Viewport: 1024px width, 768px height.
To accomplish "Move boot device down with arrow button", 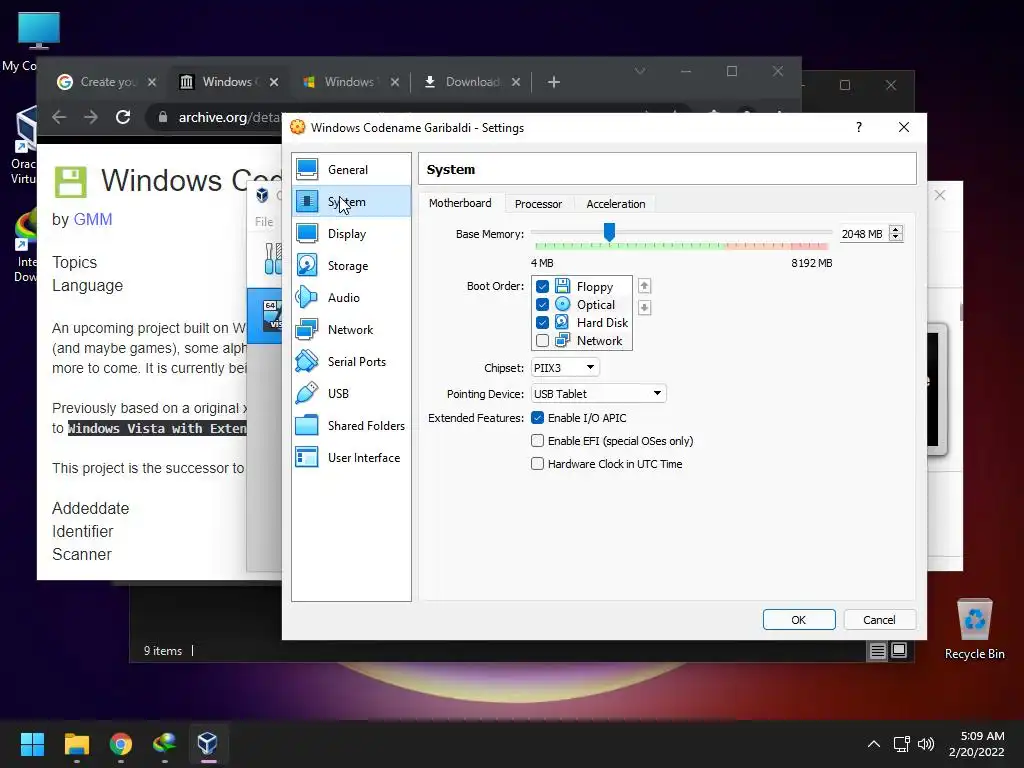I will tap(645, 308).
